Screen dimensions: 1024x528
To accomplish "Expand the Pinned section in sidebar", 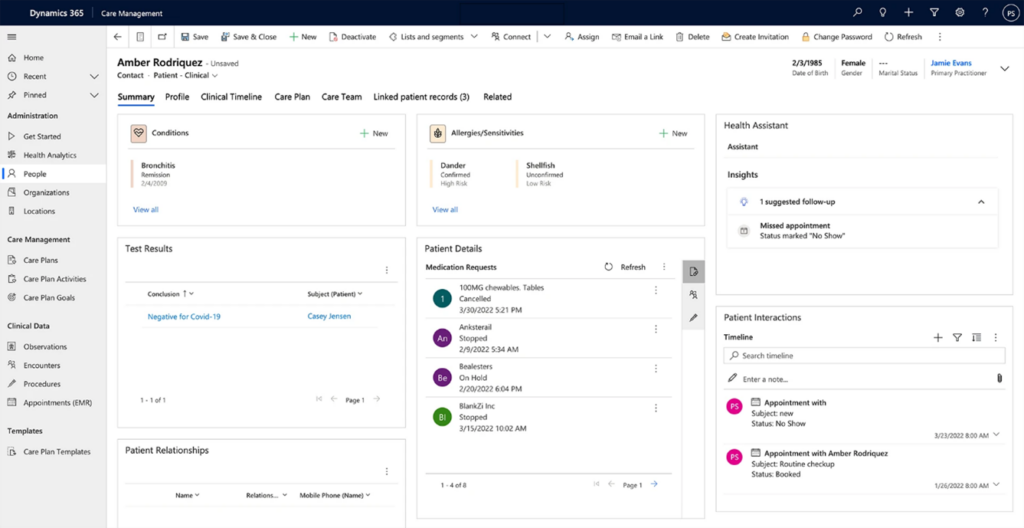I will pyautogui.click(x=94, y=95).
